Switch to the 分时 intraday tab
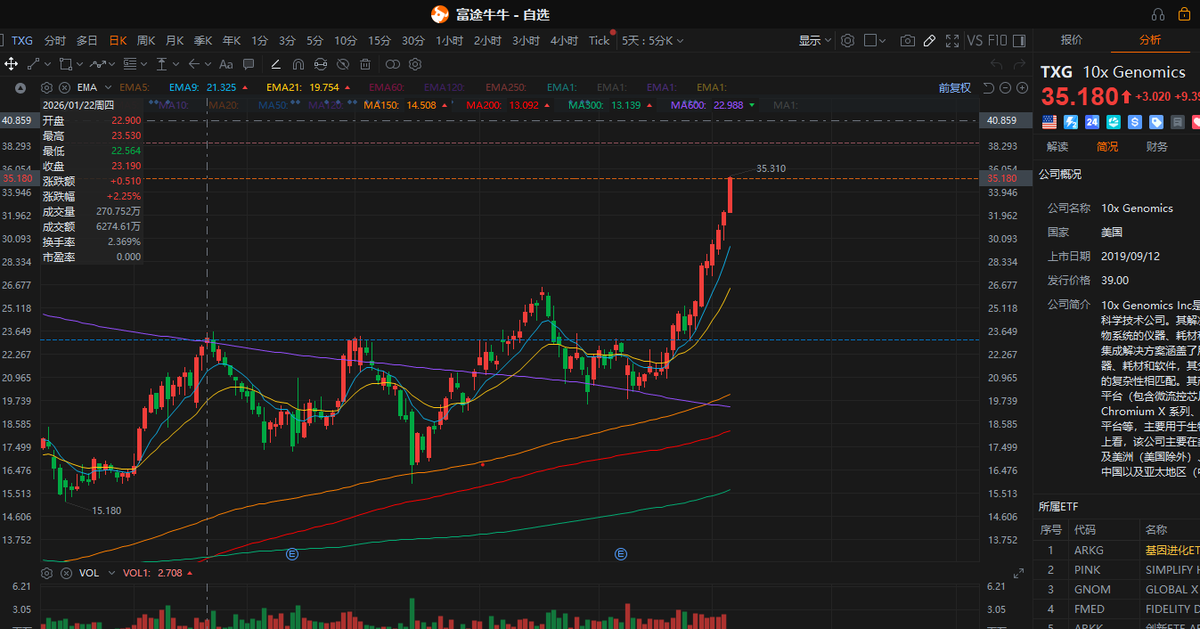This screenshot has width=1200, height=629. click(x=55, y=41)
